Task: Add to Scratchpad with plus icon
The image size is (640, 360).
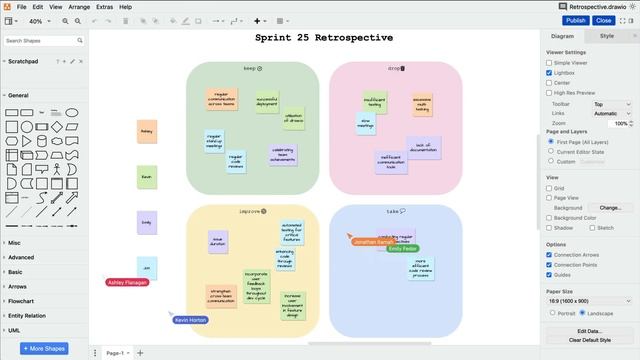Action: (64, 61)
